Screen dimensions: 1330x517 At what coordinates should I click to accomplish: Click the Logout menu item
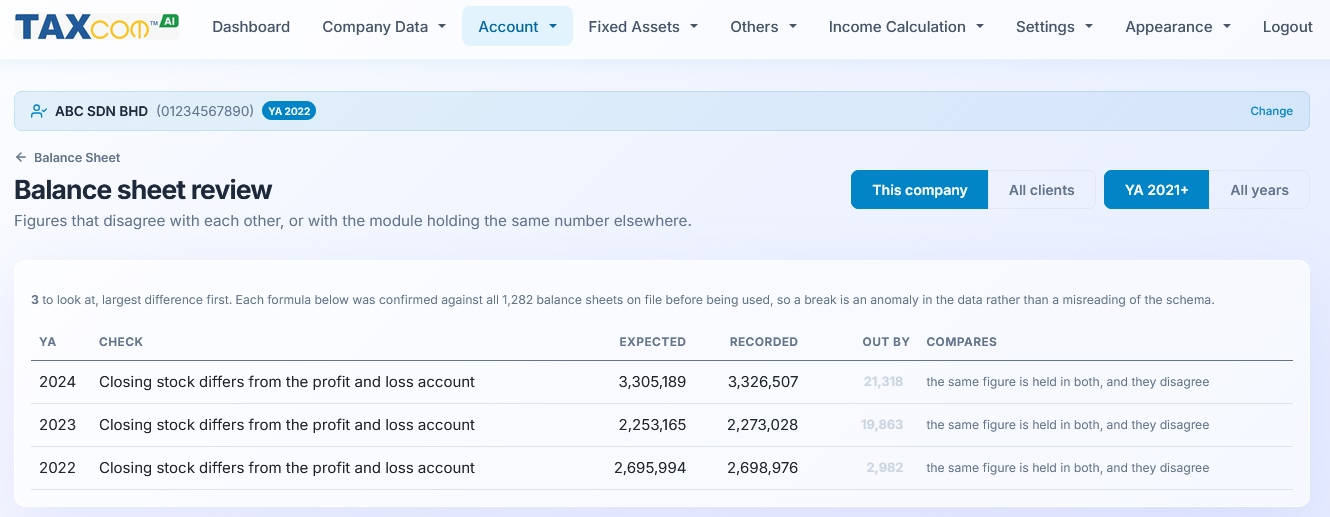point(1288,27)
